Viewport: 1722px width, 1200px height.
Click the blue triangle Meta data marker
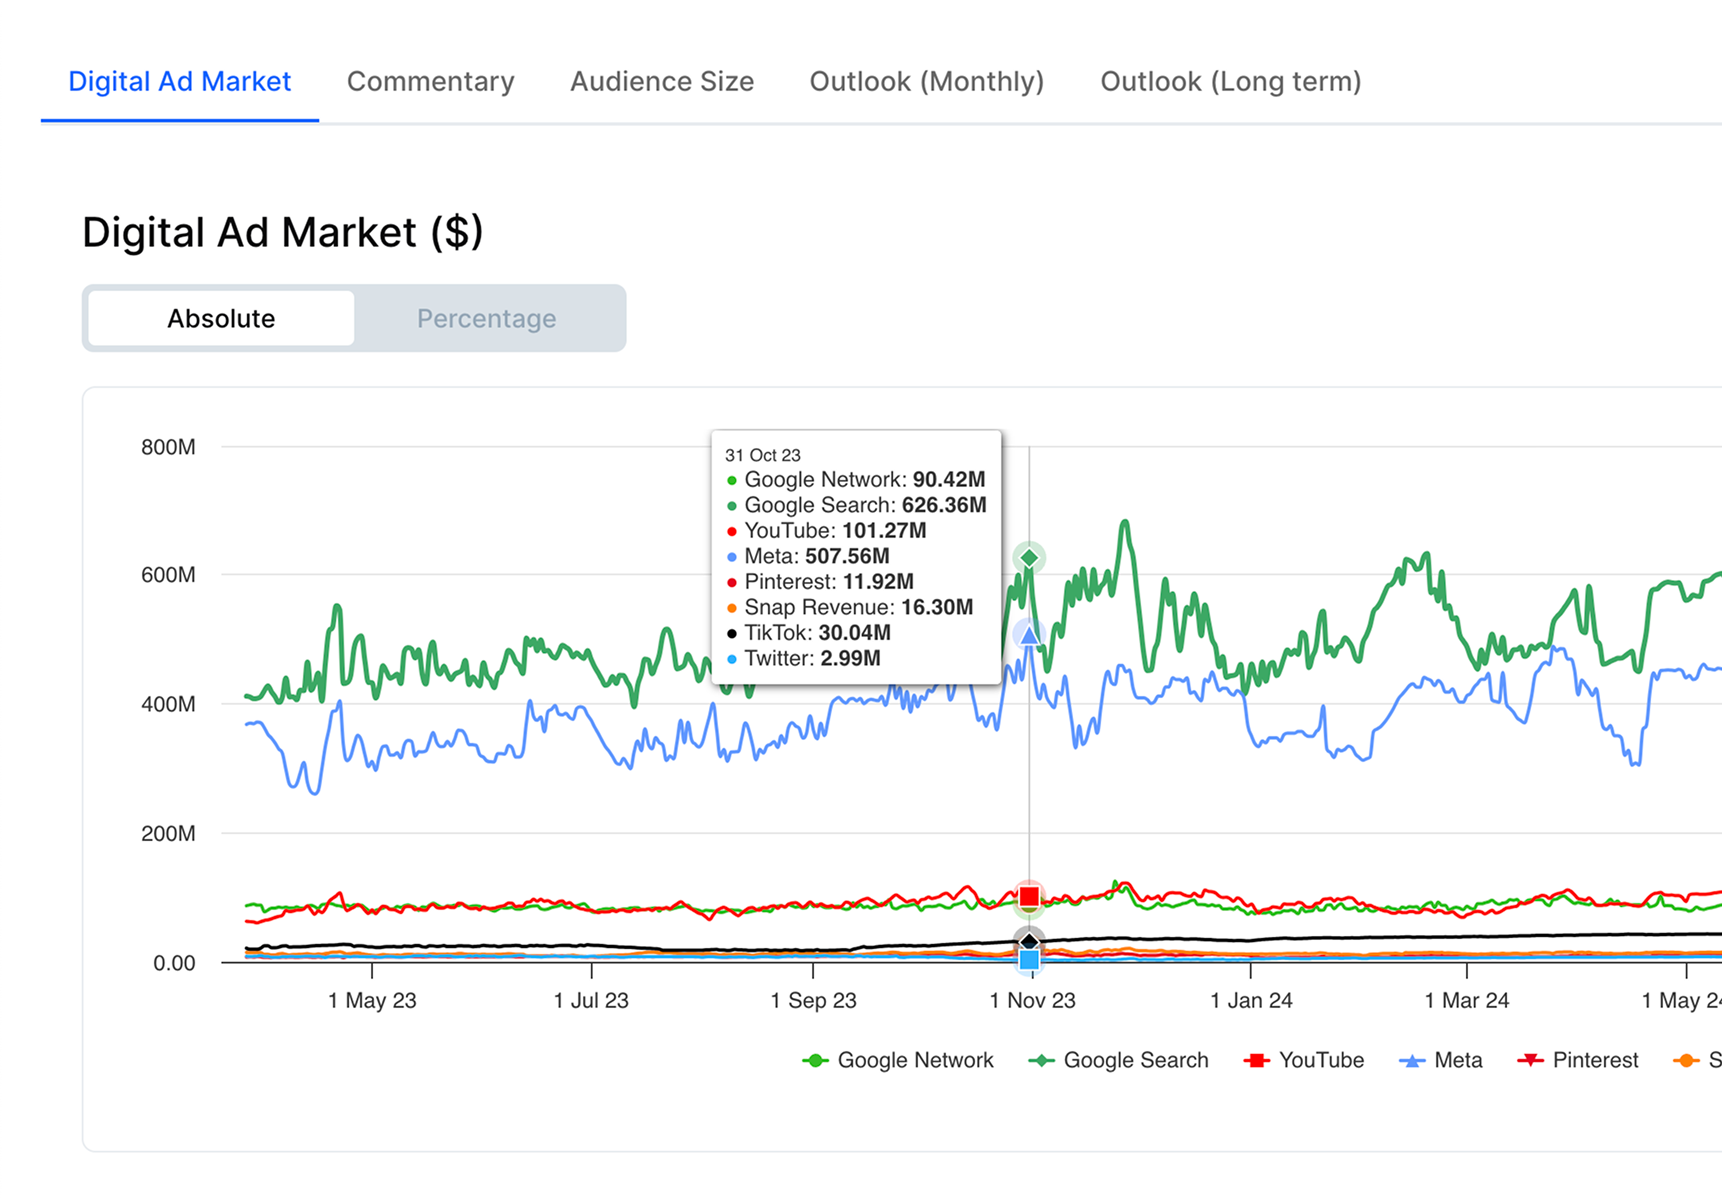[x=1029, y=635]
